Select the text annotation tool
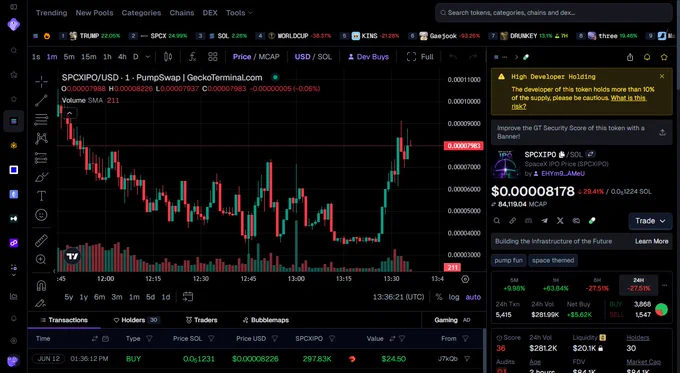This screenshot has height=373, width=680. pos(42,196)
